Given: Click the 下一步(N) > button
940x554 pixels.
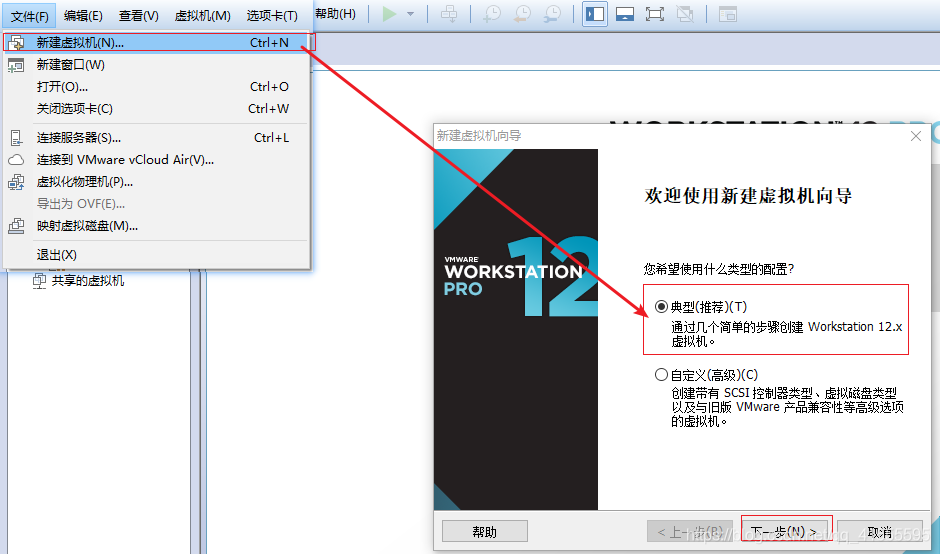Looking at the screenshot, I should 787,531.
